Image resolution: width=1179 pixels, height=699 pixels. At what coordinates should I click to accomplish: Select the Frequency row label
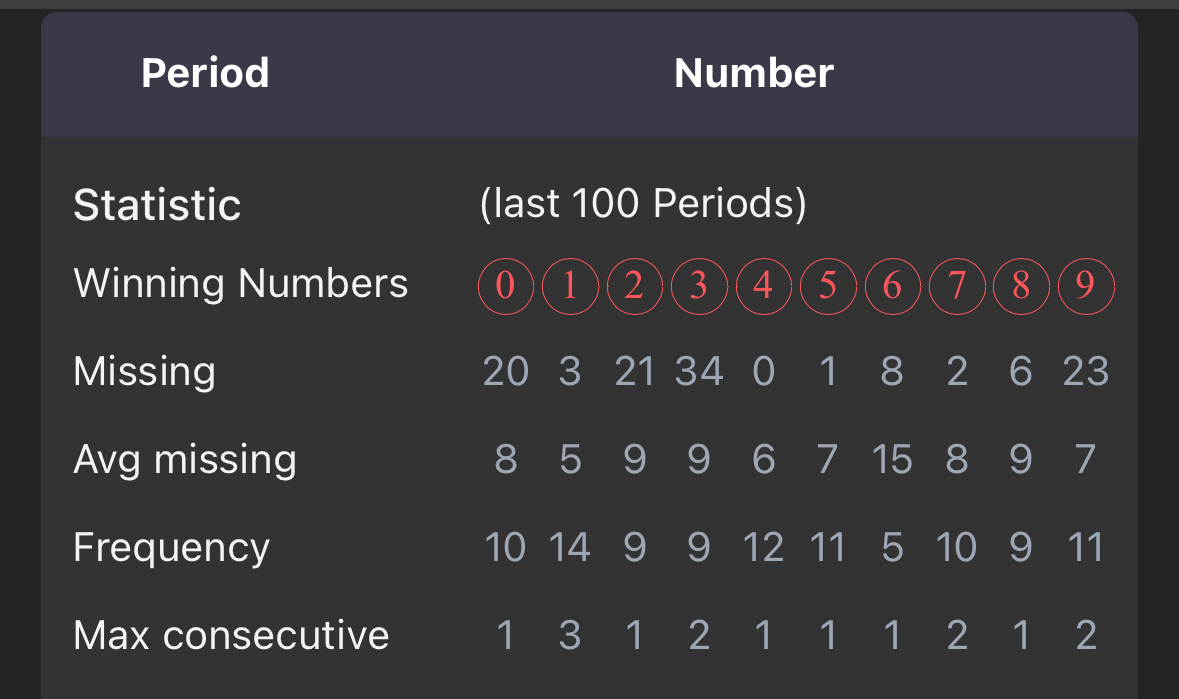171,547
